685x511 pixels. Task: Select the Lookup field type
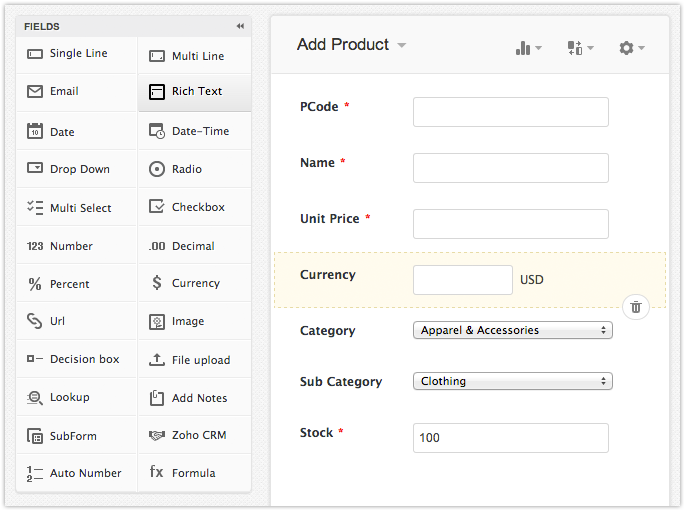pyautogui.click(x=76, y=397)
